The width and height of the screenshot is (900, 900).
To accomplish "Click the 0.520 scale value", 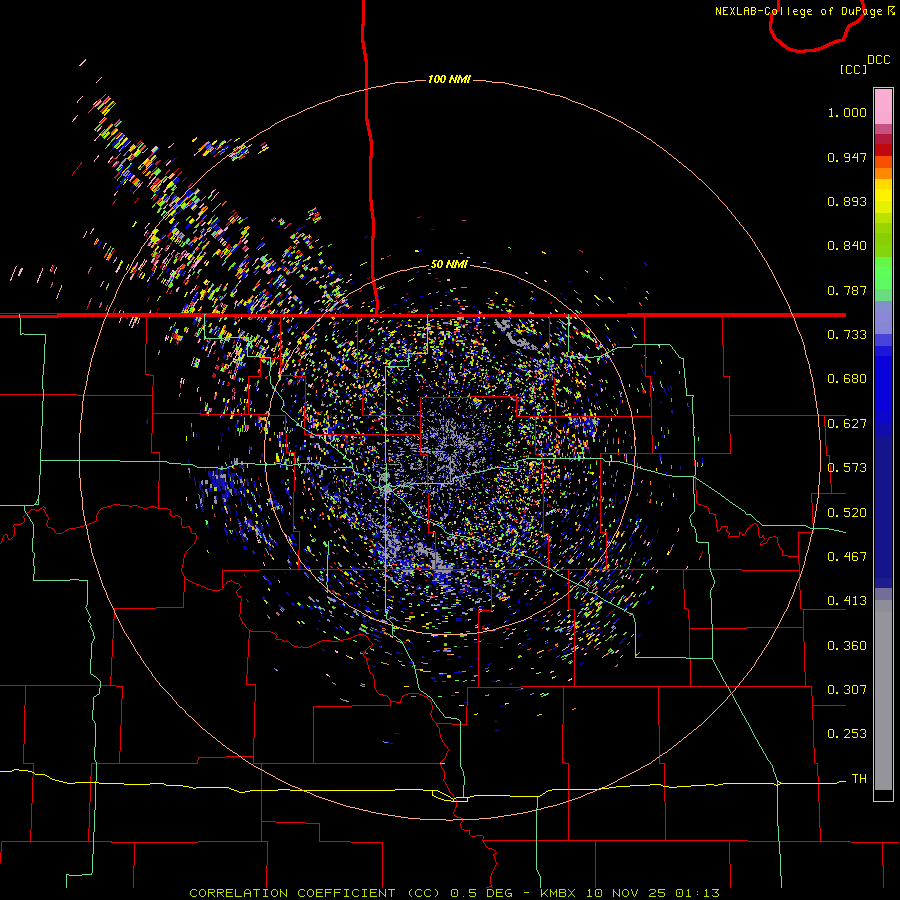I will pyautogui.click(x=847, y=513).
